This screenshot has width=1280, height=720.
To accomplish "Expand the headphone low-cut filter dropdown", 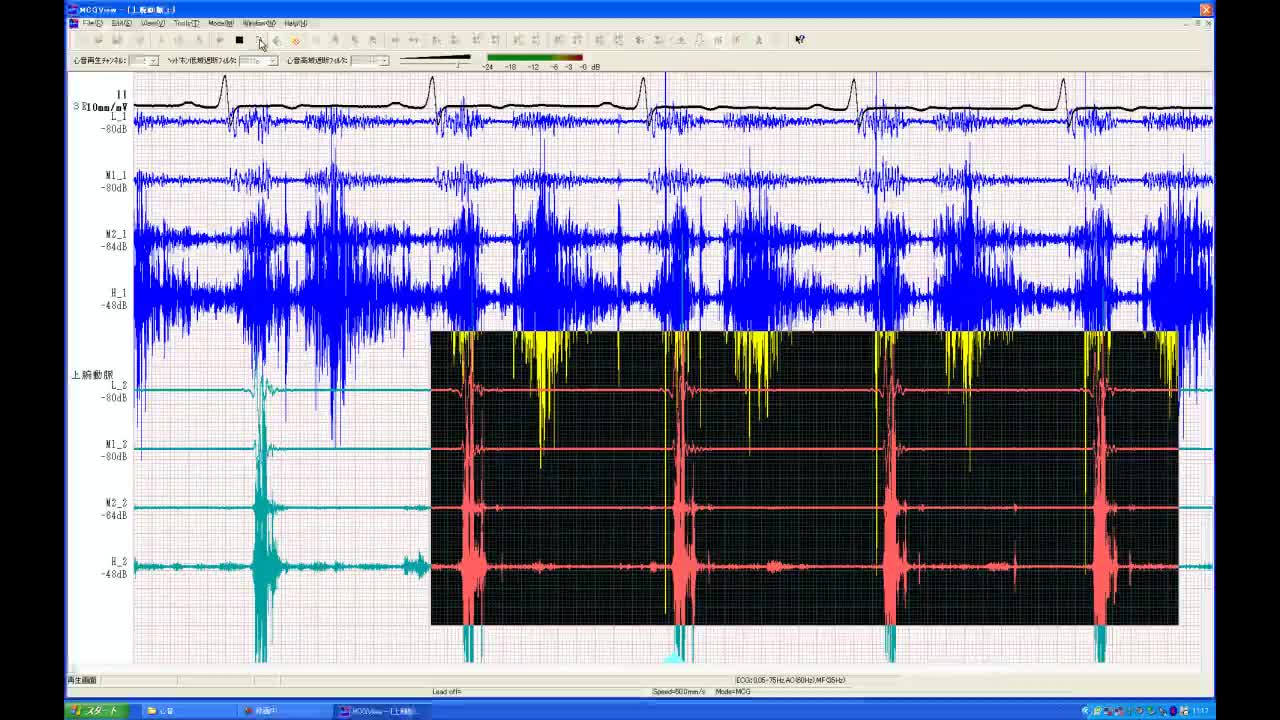I will (273, 61).
